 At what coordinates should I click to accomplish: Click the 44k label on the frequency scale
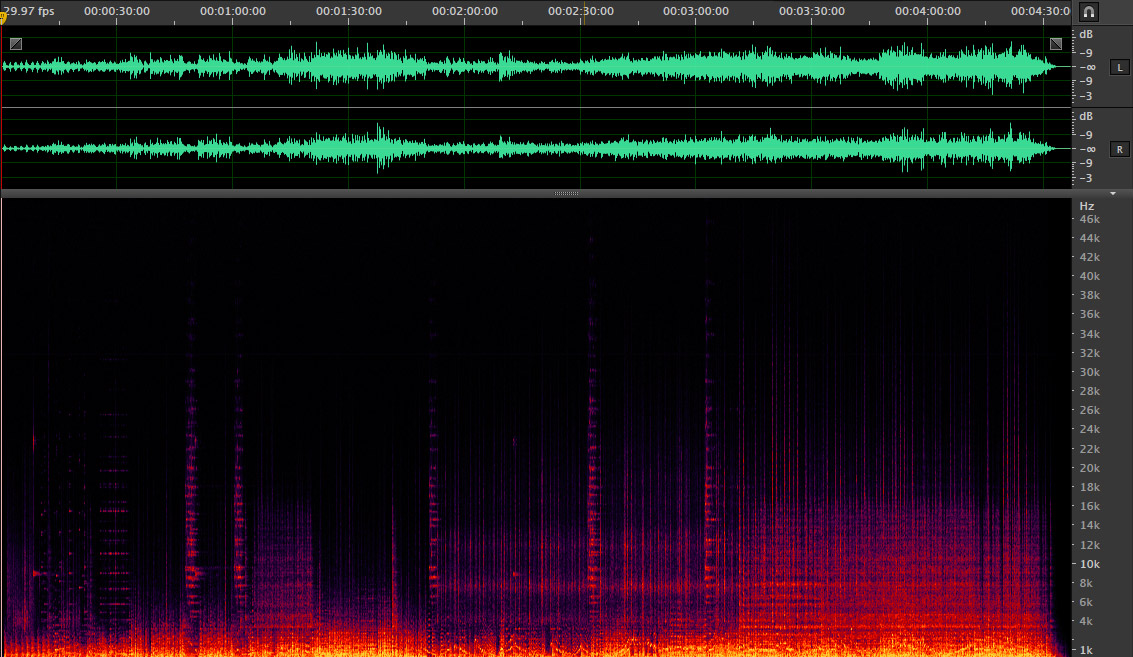tap(1090, 238)
